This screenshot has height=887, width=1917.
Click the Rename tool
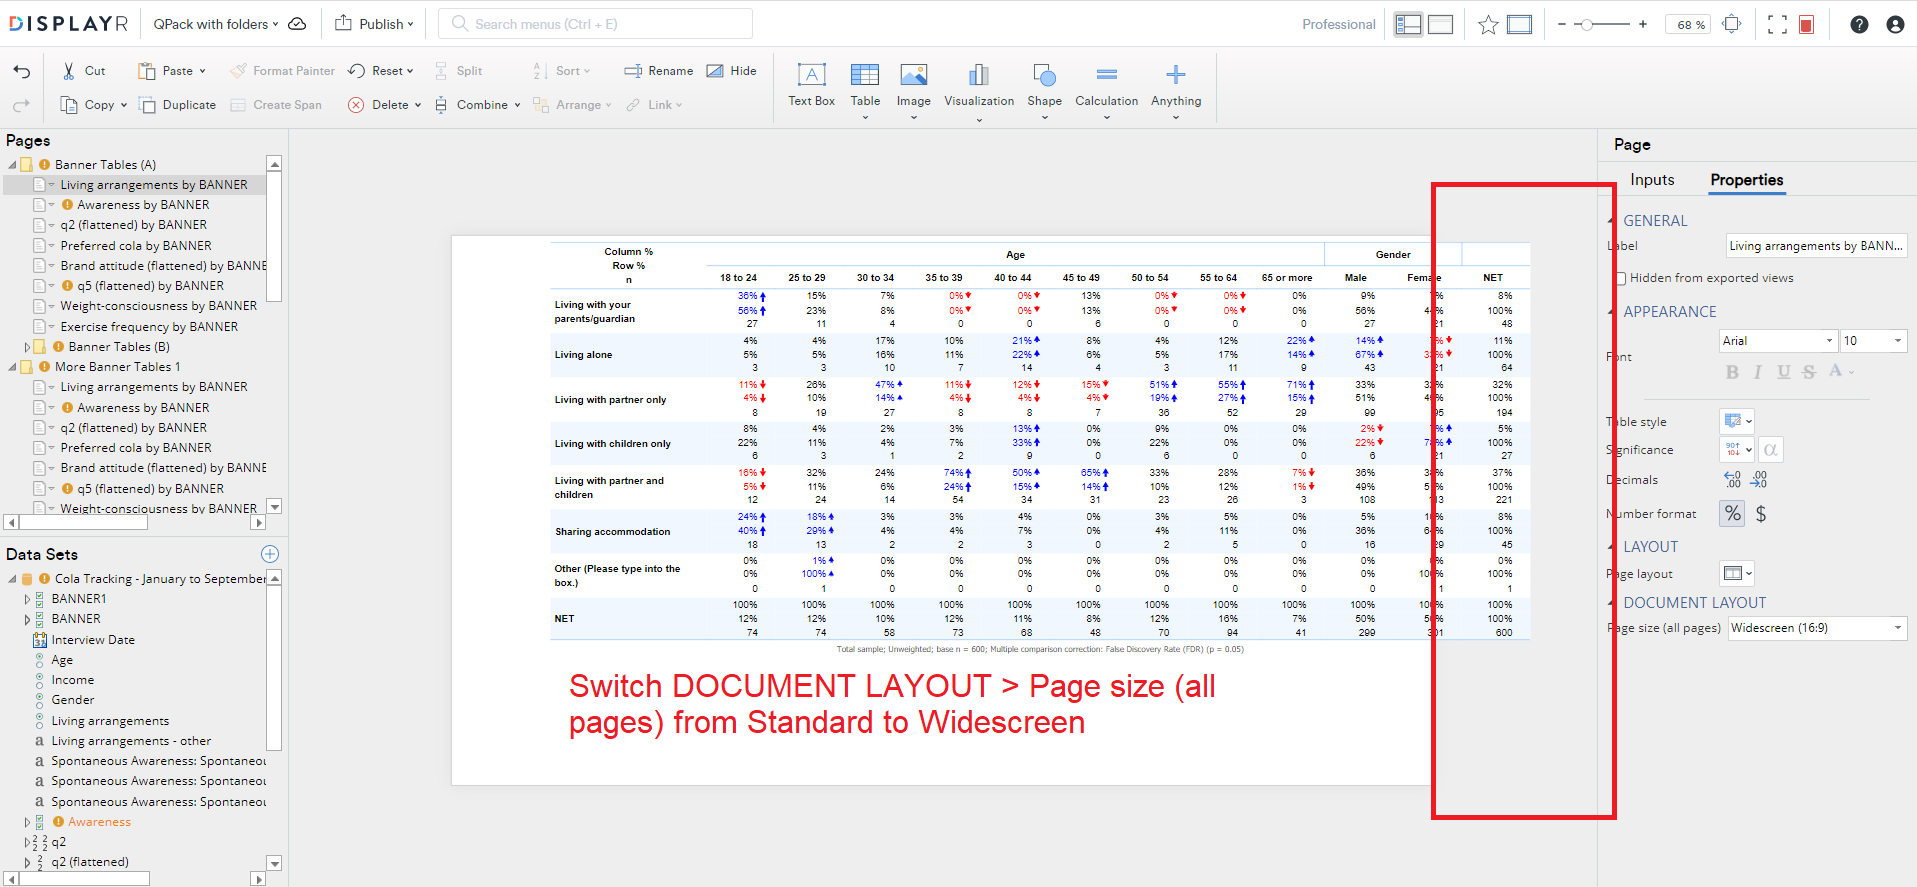[x=658, y=71]
